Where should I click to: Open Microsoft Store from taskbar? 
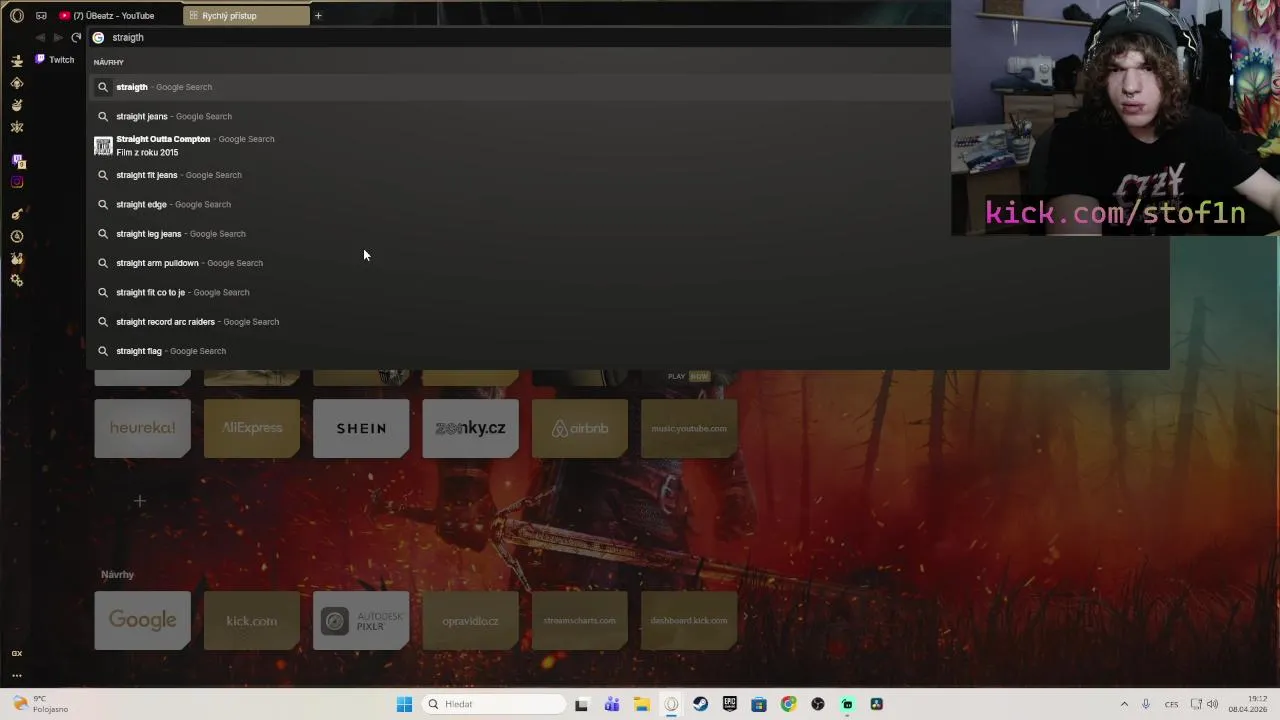(x=759, y=704)
